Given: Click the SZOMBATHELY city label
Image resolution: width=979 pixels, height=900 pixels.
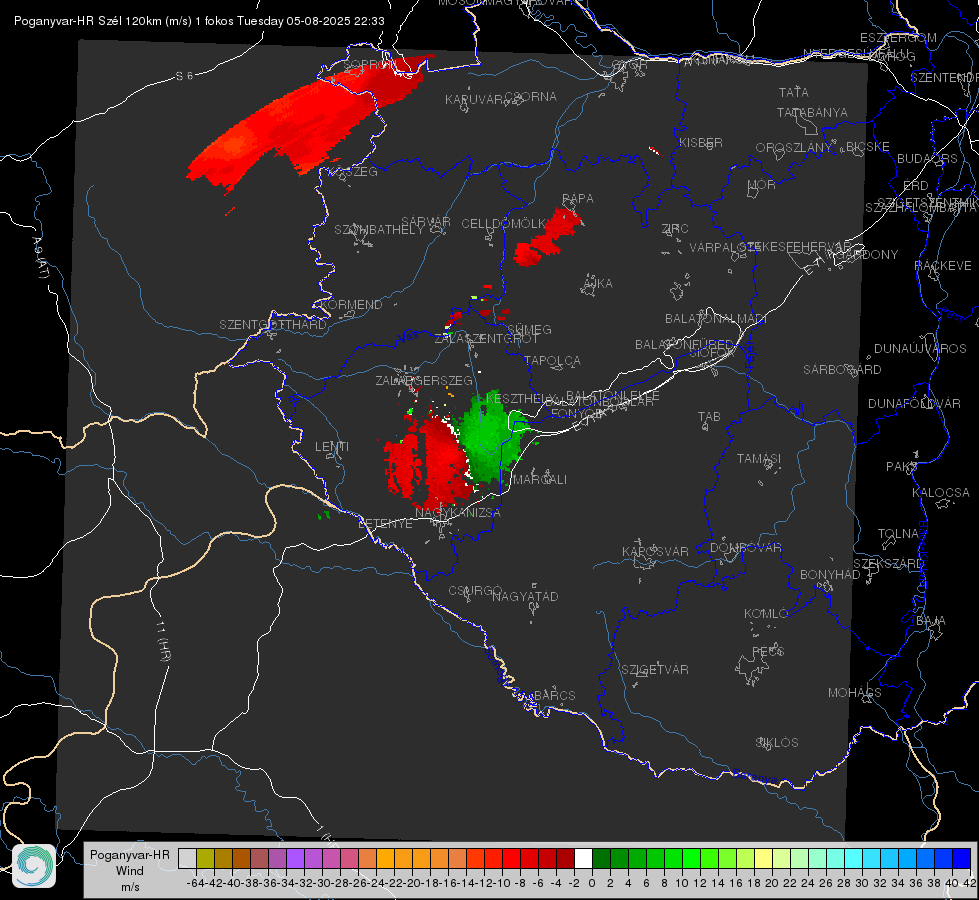Looking at the screenshot, I should point(379,230).
